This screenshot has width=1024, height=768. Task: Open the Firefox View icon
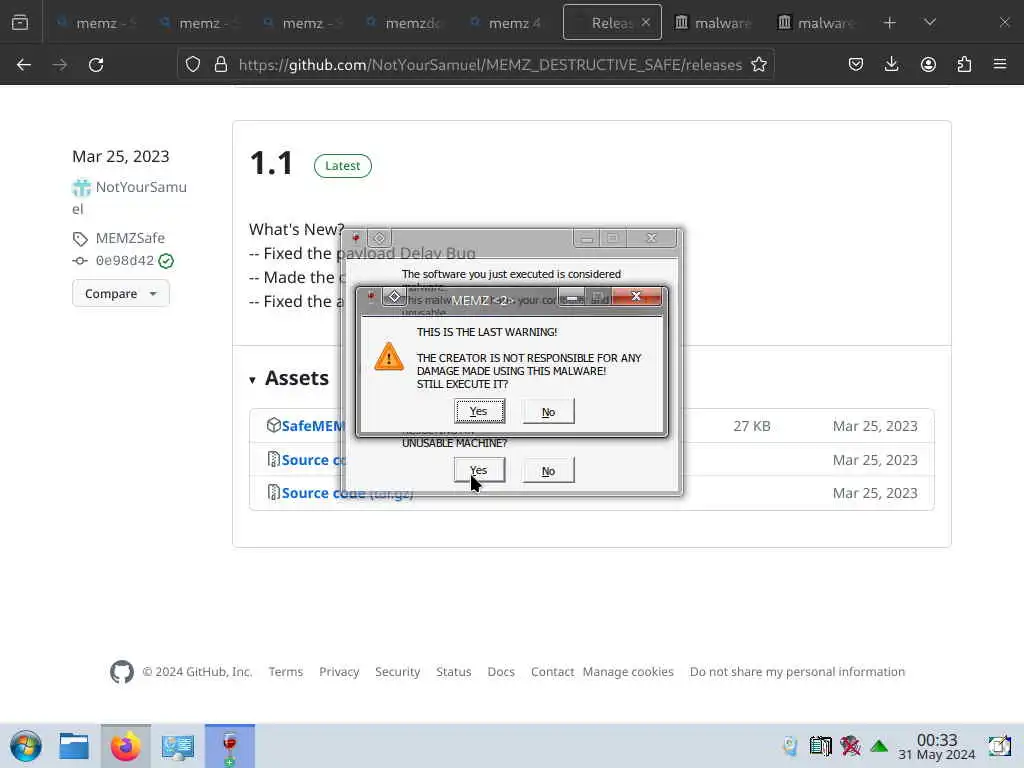coord(20,23)
